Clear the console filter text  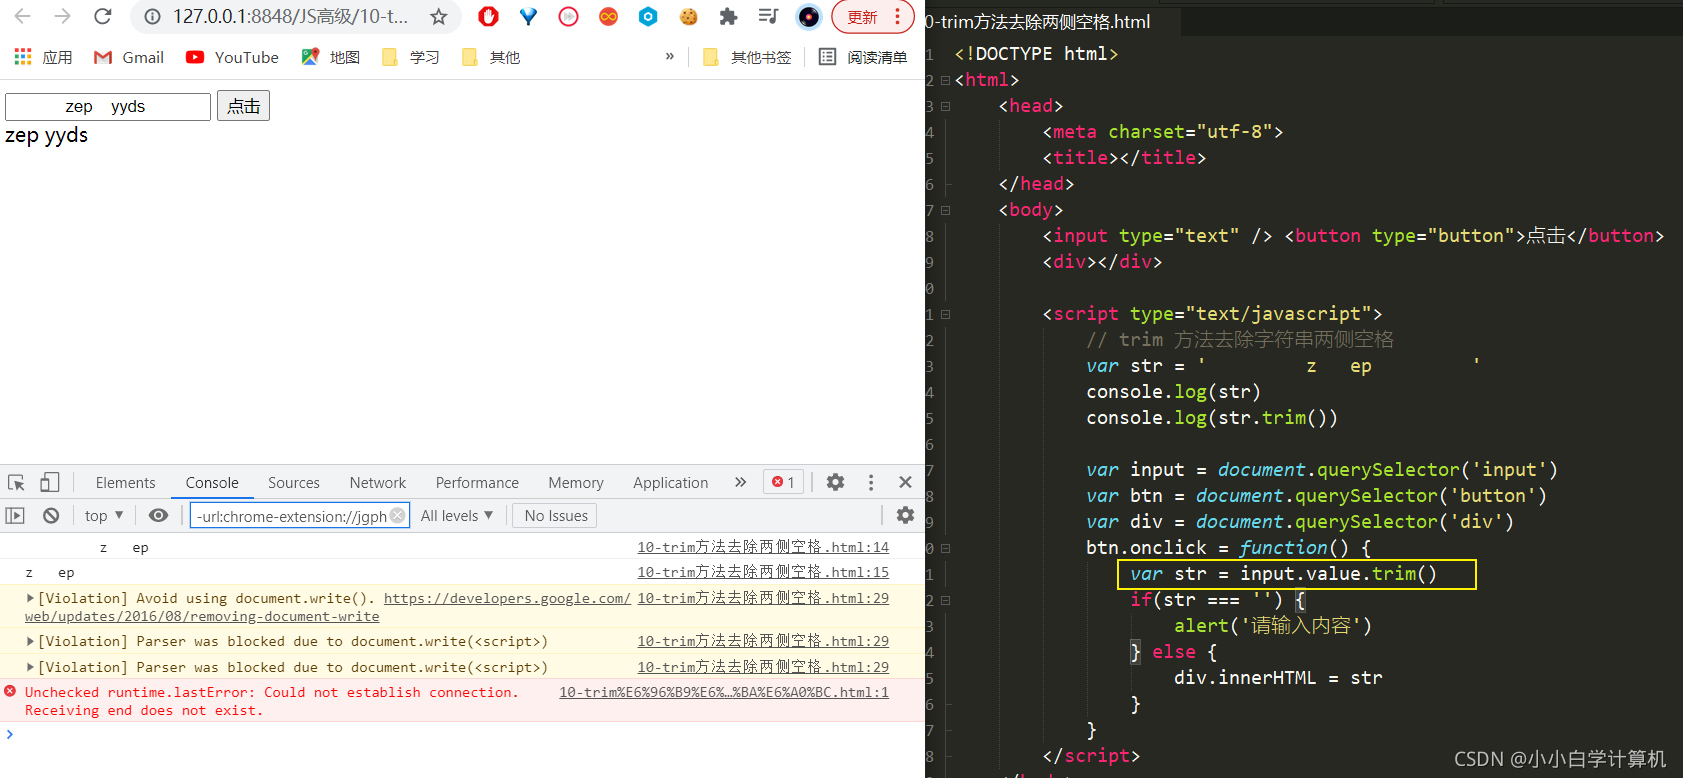click(398, 515)
